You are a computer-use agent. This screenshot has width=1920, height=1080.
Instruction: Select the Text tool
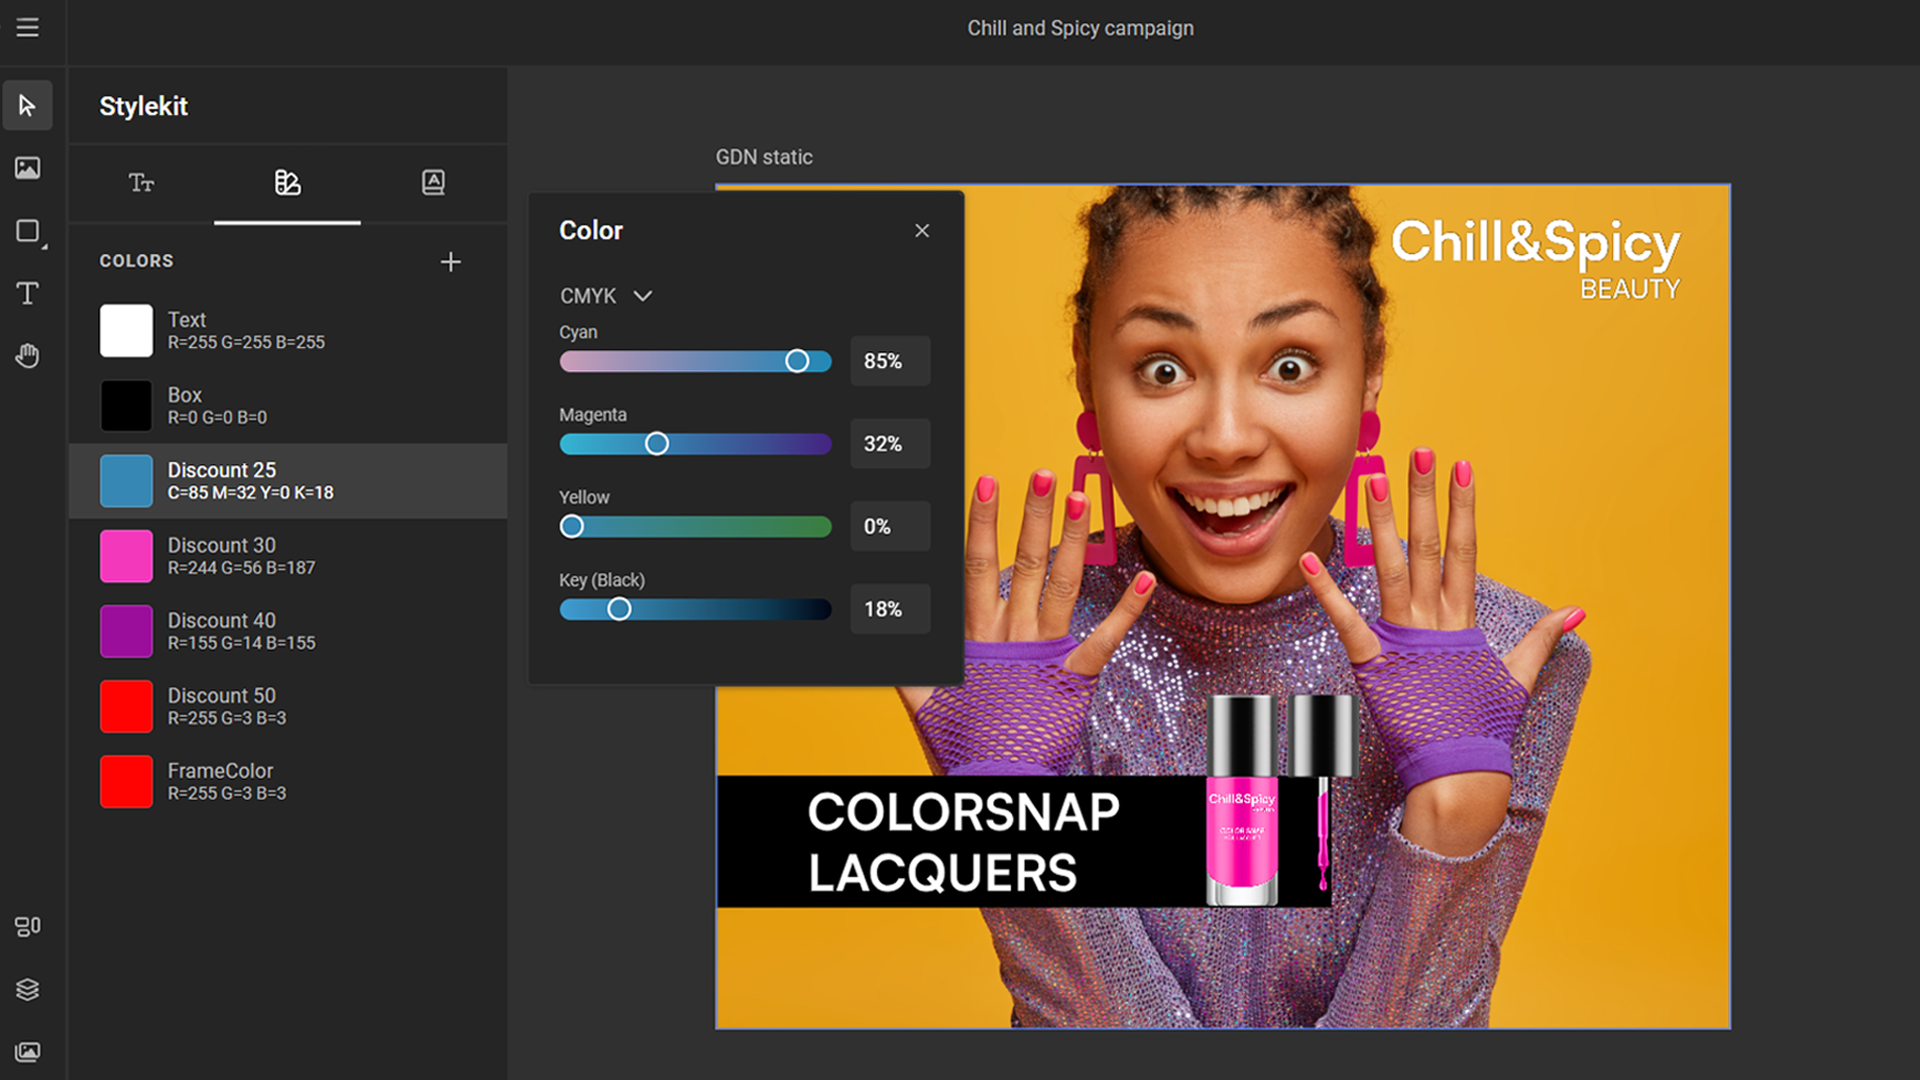[27, 294]
